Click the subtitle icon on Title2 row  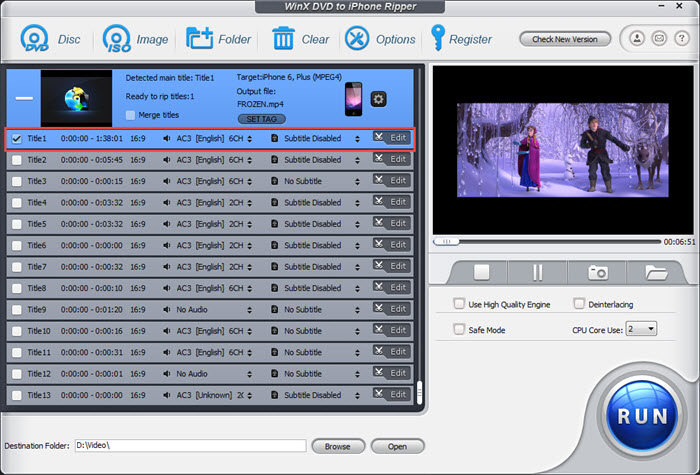coord(275,160)
